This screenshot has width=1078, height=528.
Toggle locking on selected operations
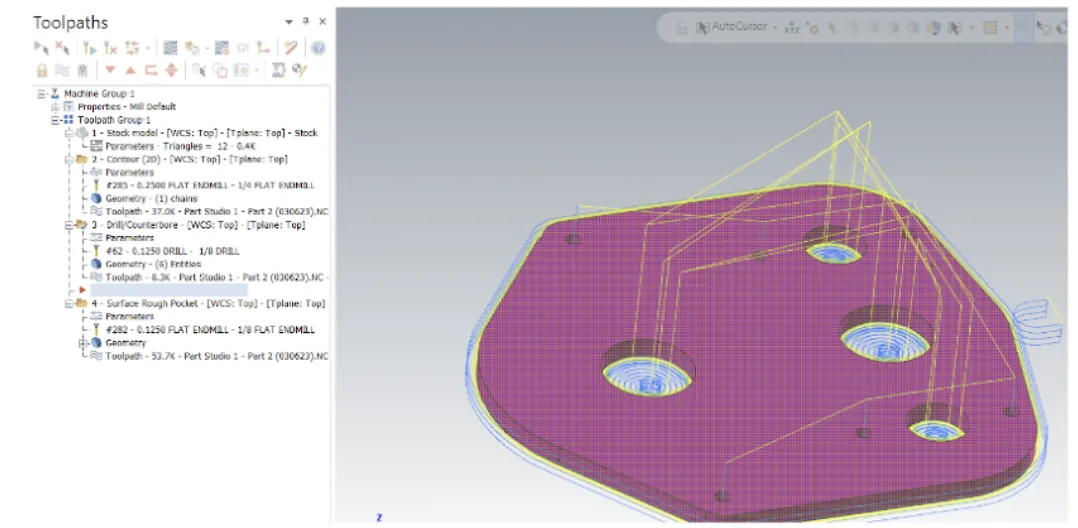[41, 69]
